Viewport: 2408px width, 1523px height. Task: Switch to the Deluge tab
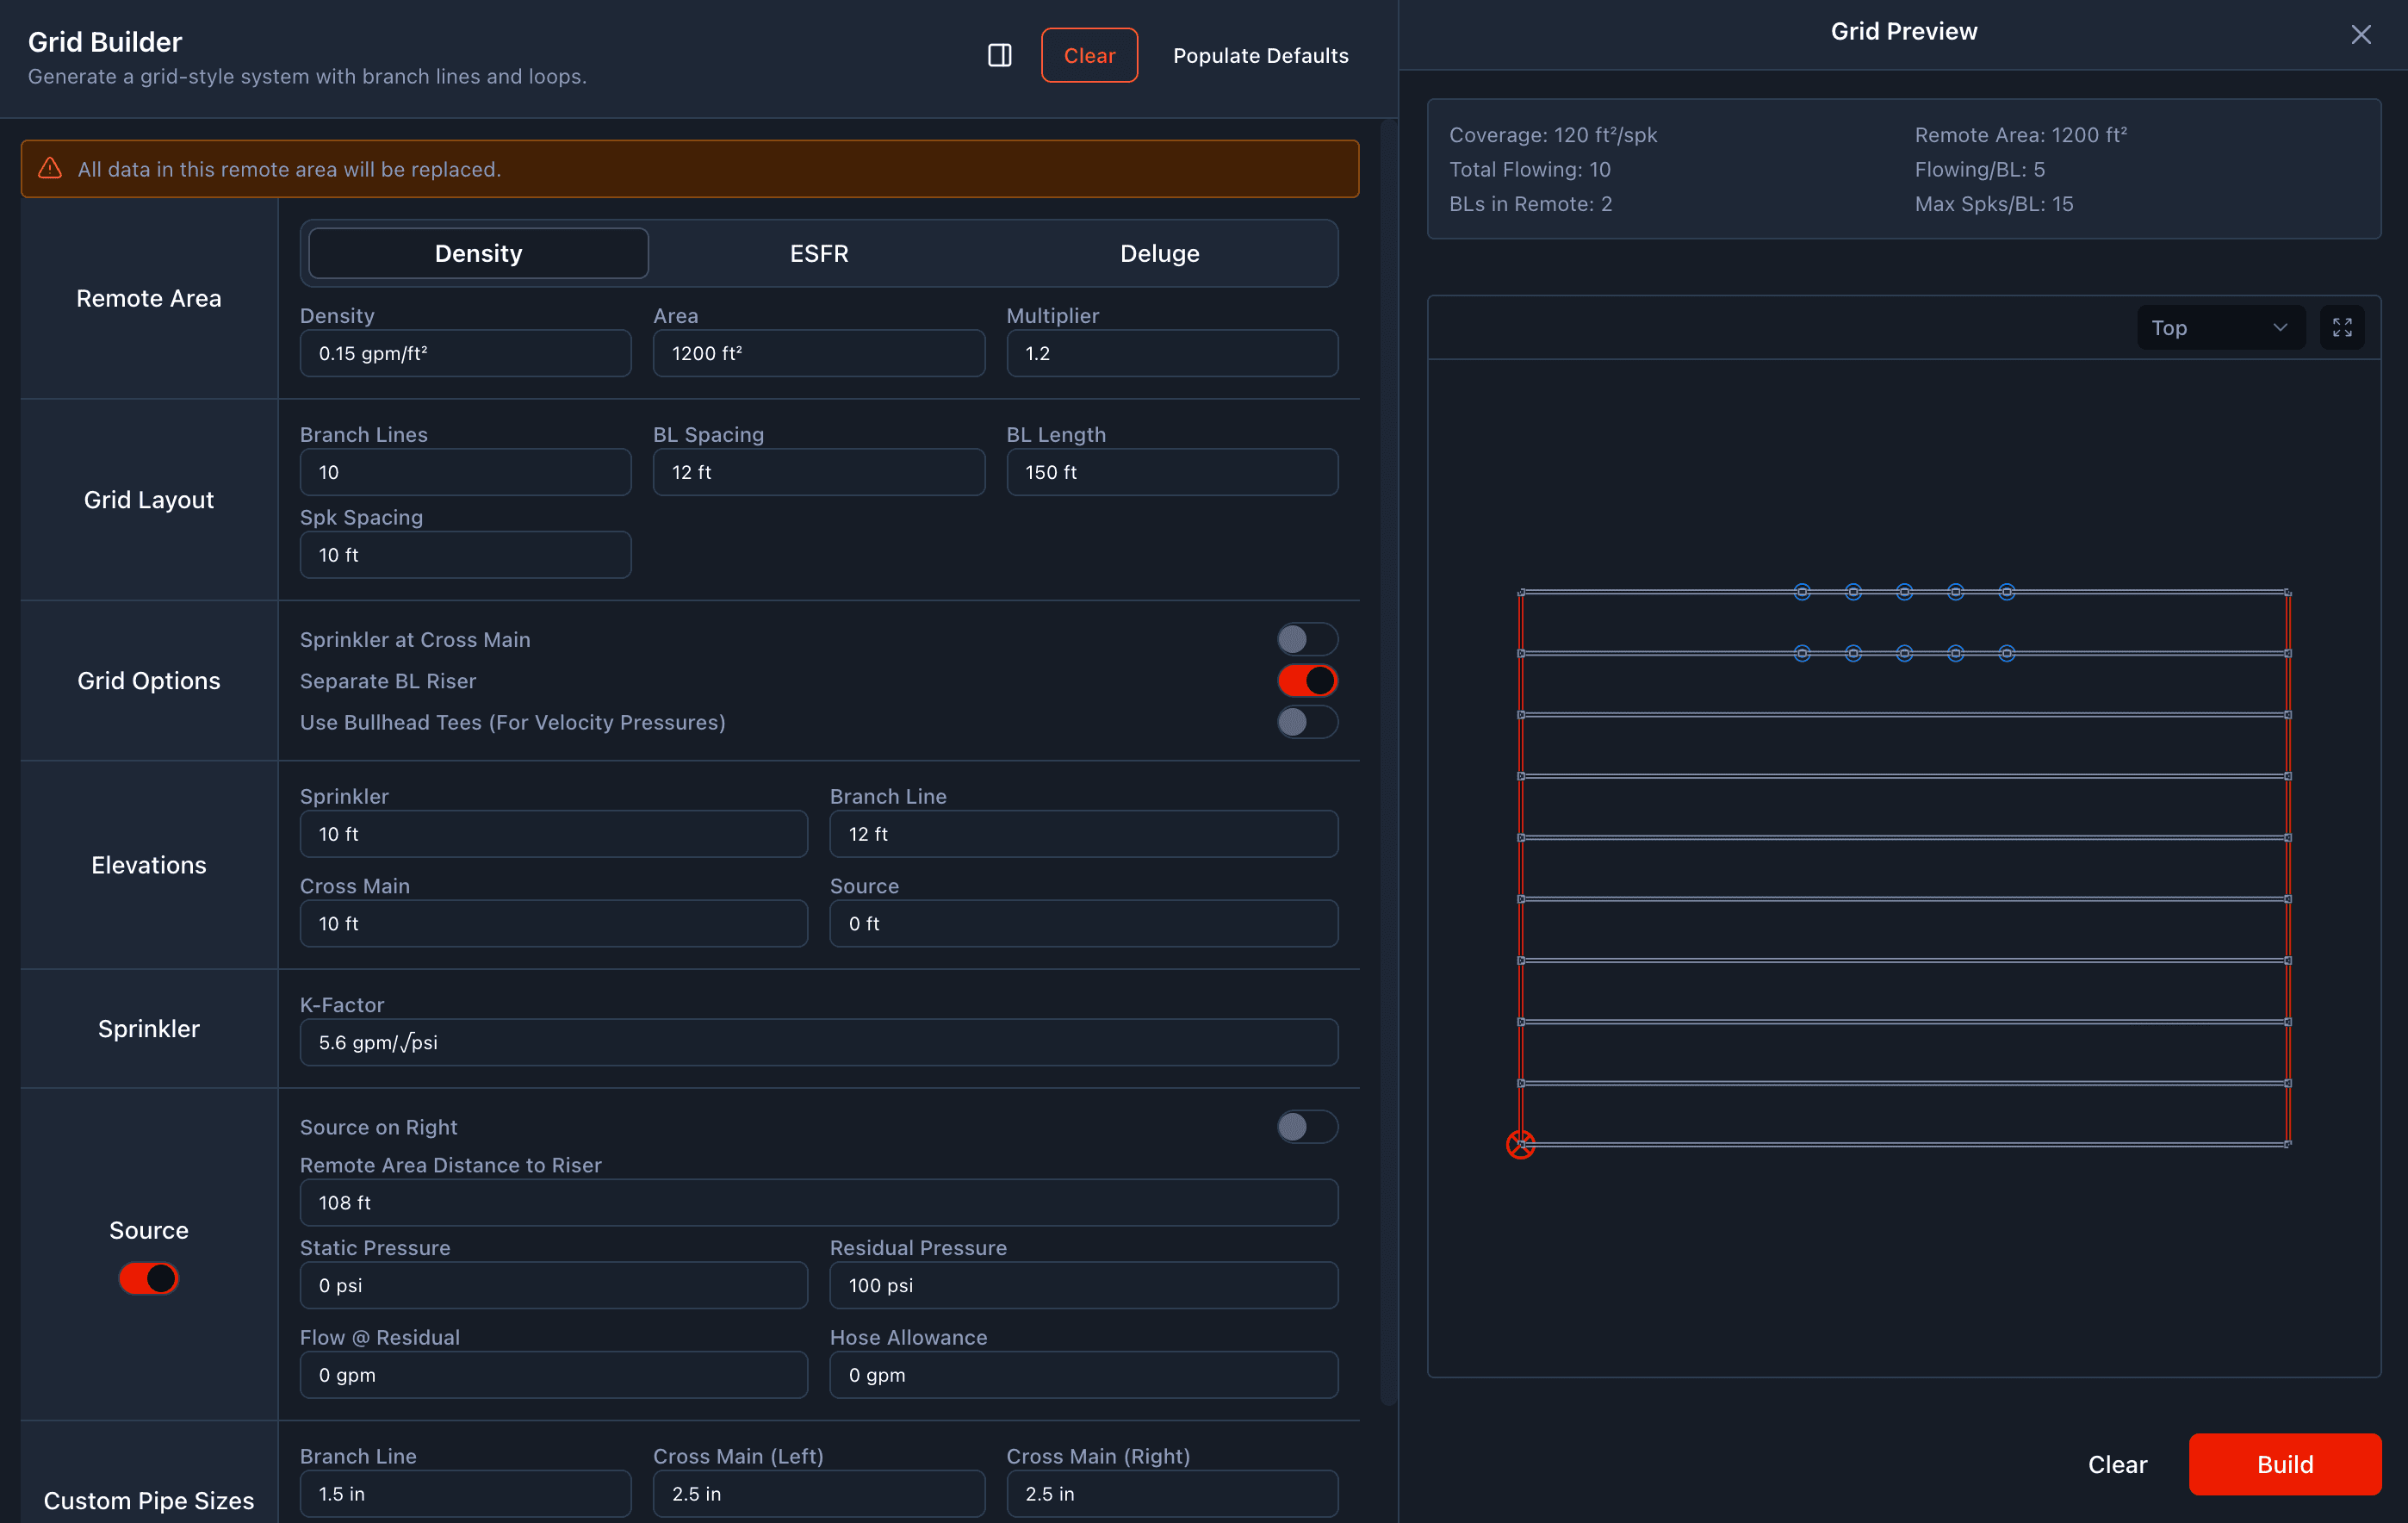(1159, 254)
